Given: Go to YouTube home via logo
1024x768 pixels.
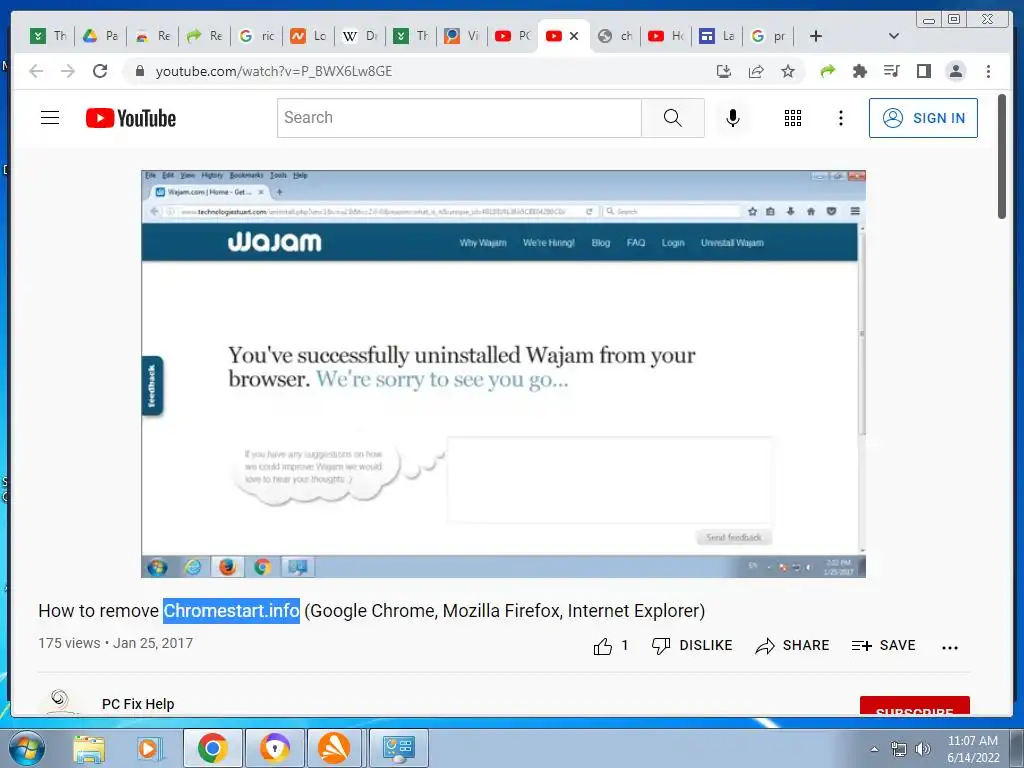Looking at the screenshot, I should [x=131, y=118].
